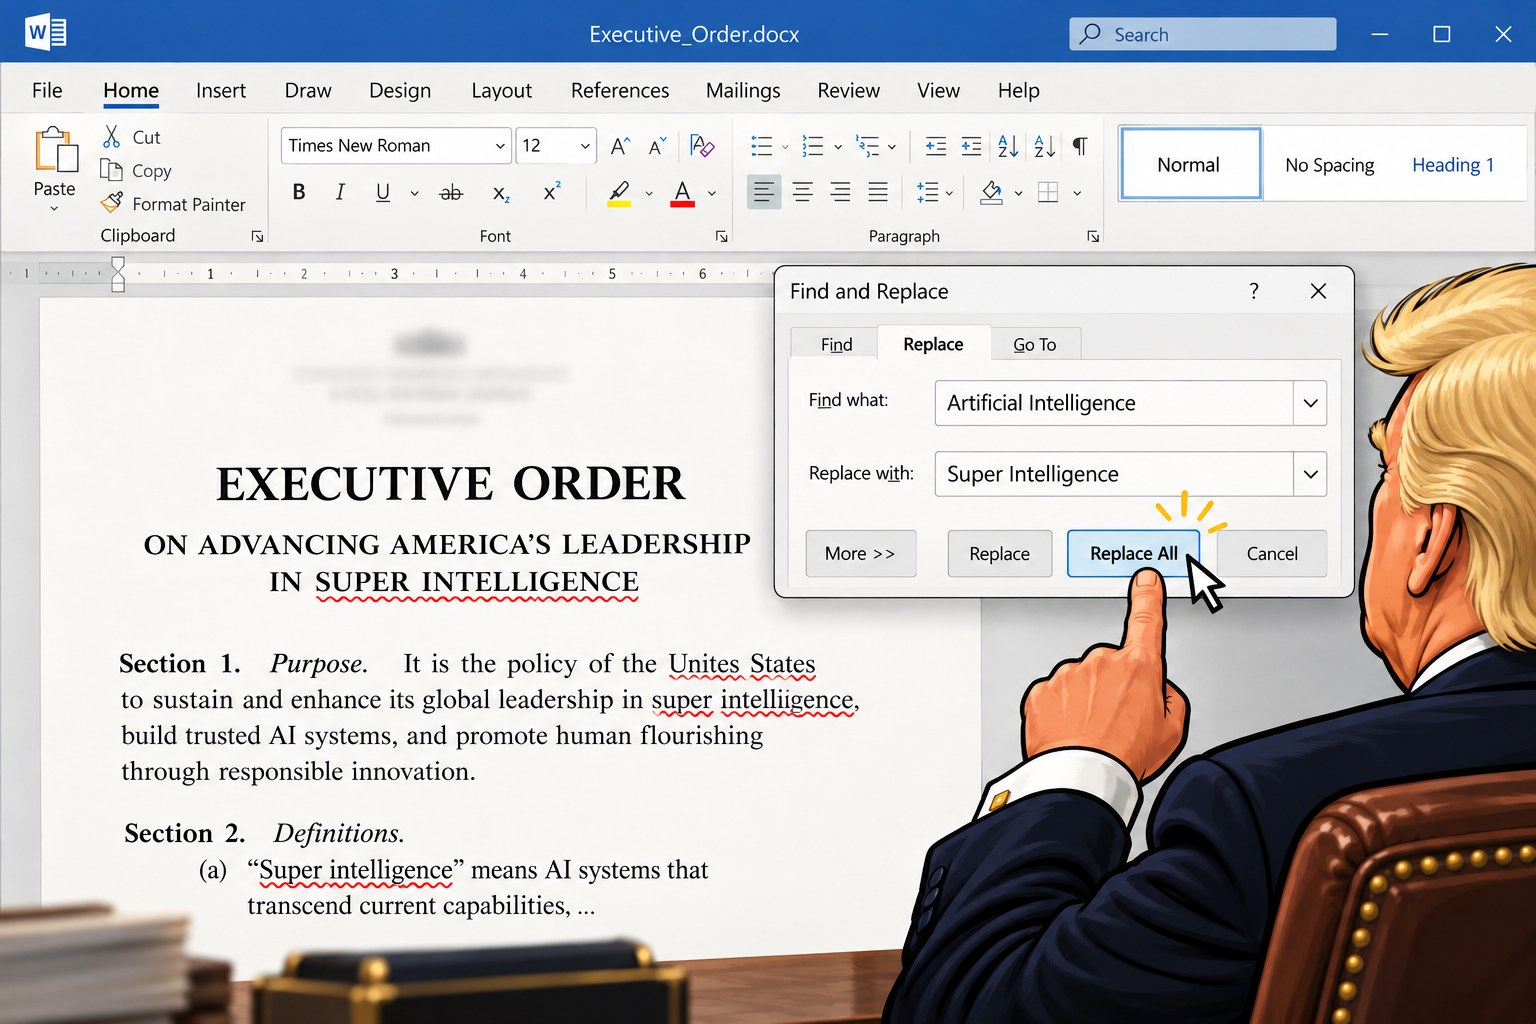Apply a bulleted list
The height and width of the screenshot is (1024, 1536).
[762, 146]
